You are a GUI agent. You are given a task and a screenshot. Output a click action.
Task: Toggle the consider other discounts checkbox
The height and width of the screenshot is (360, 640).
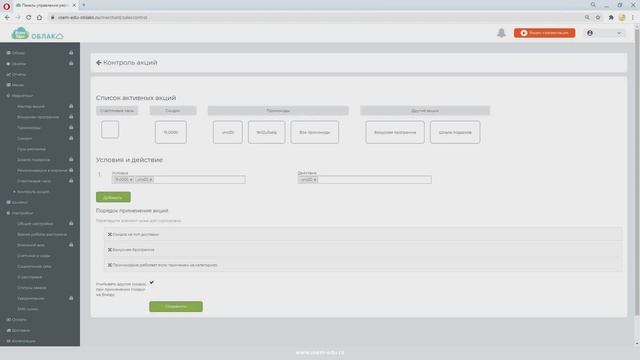(151, 282)
